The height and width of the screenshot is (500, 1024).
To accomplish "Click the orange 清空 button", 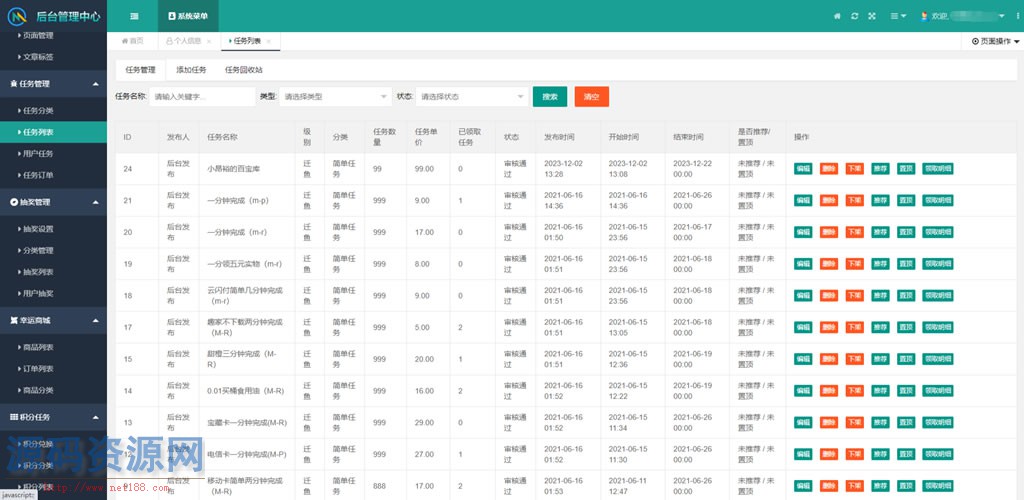I will click(592, 97).
